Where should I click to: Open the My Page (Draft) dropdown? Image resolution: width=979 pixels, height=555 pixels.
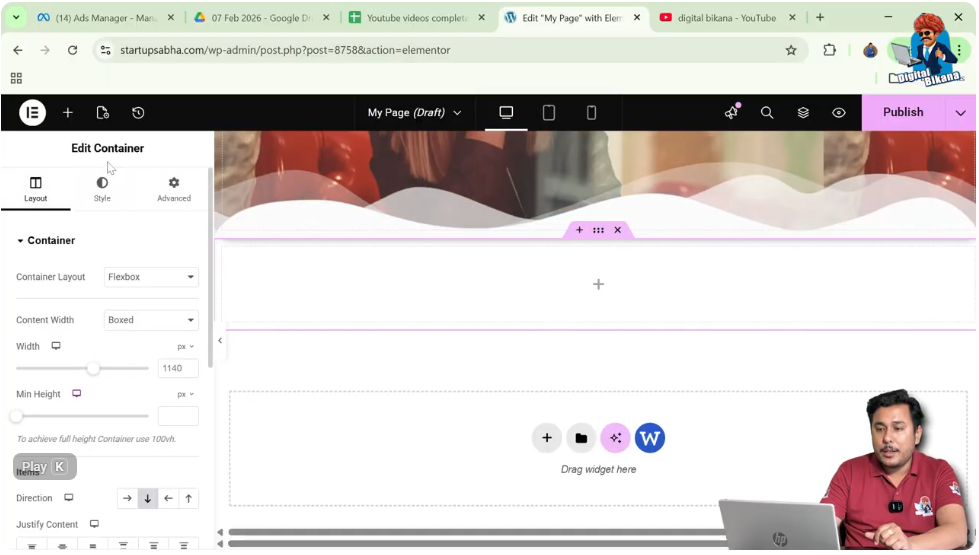pos(414,112)
